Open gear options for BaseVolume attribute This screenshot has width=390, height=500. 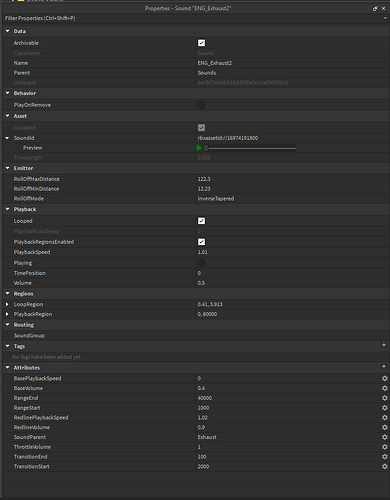click(385, 388)
